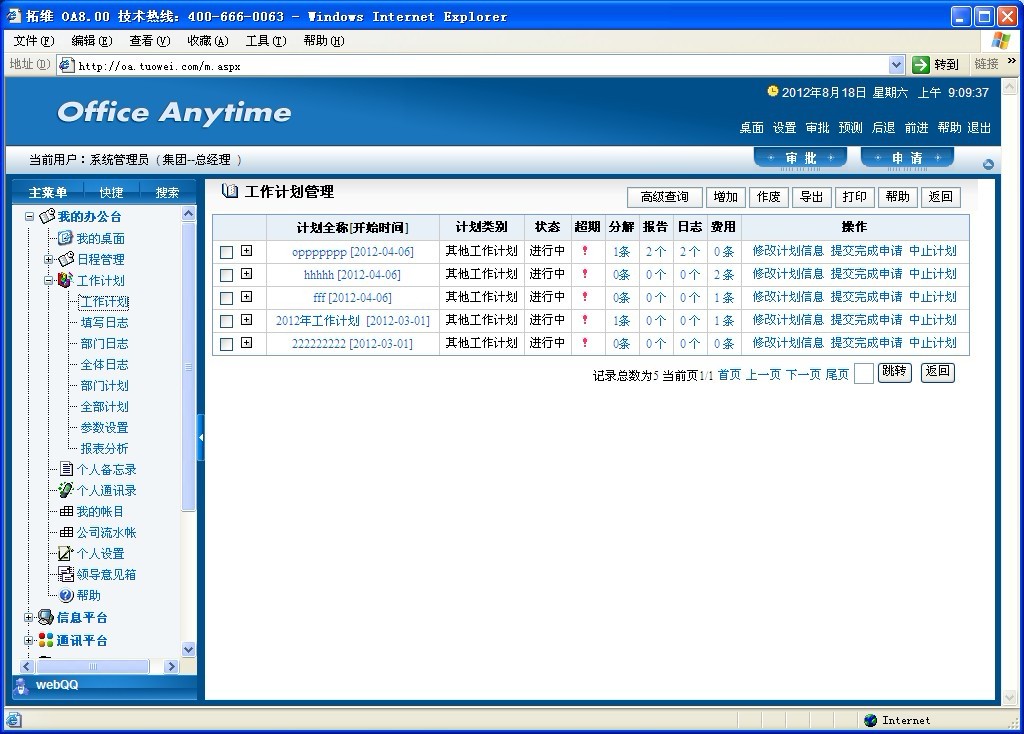Open 个人通讯录 contacts icon
Viewport: 1024px width, 734px height.
point(66,490)
